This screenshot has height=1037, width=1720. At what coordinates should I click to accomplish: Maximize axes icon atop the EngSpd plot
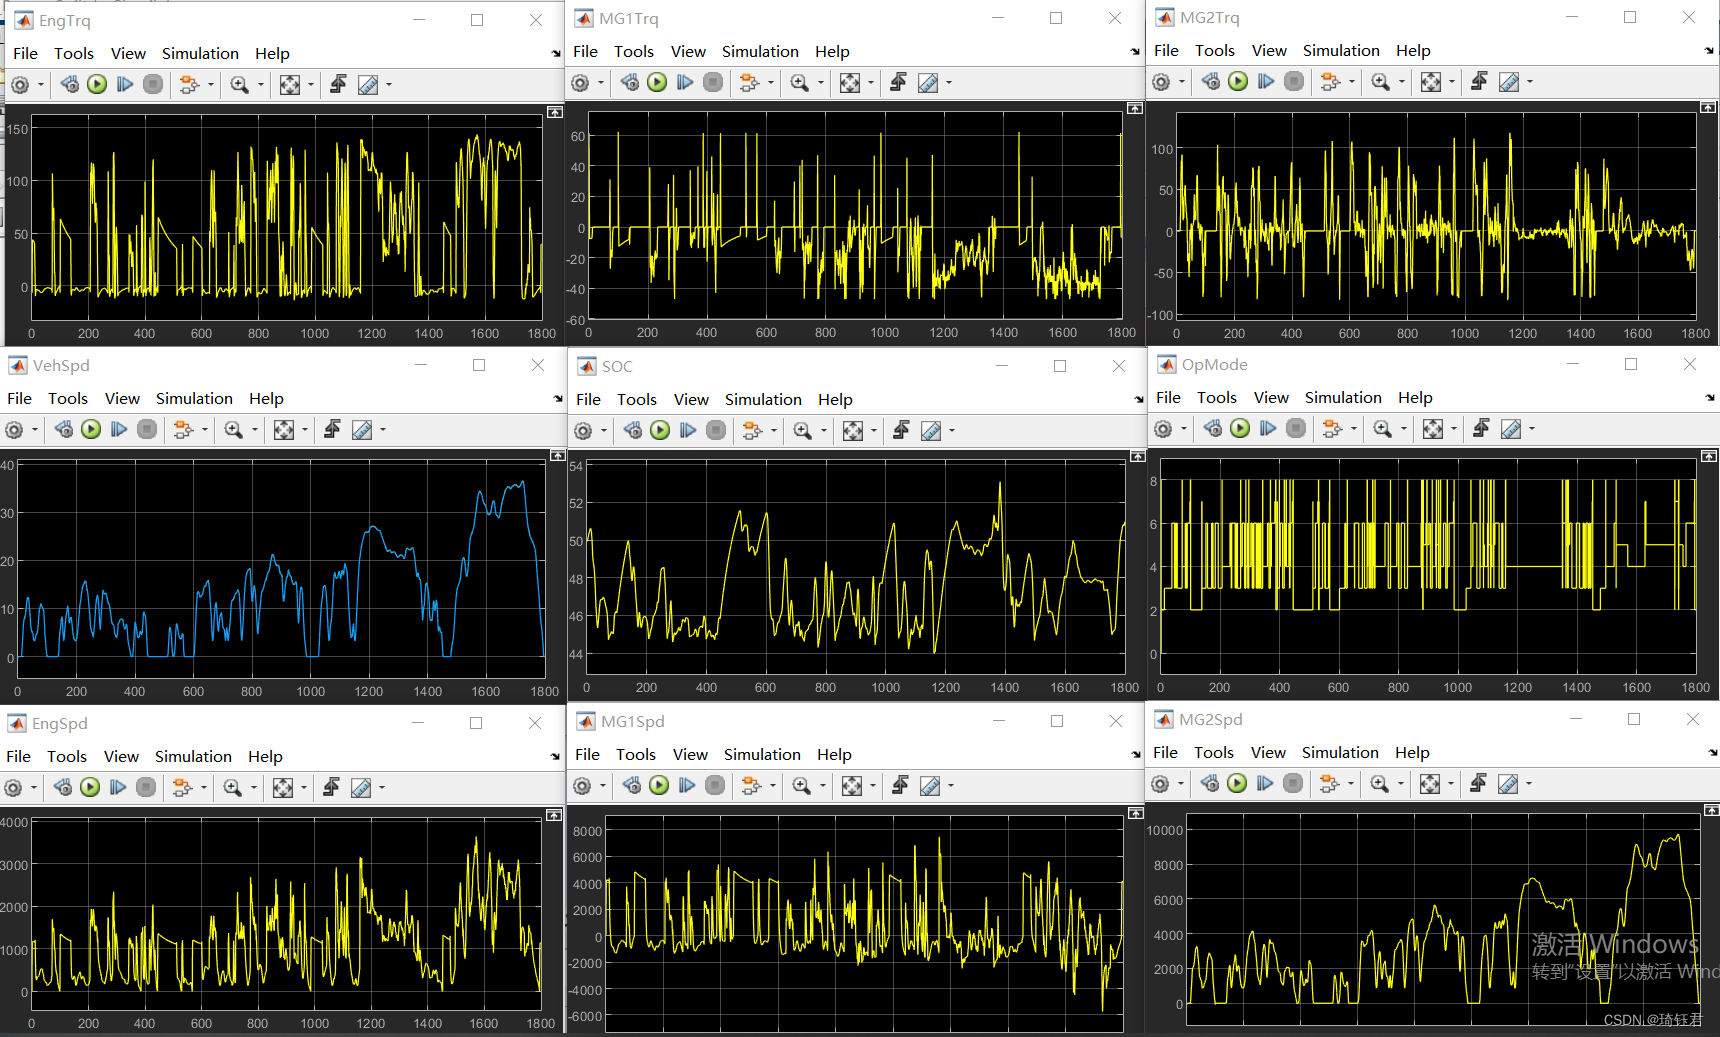tap(554, 815)
